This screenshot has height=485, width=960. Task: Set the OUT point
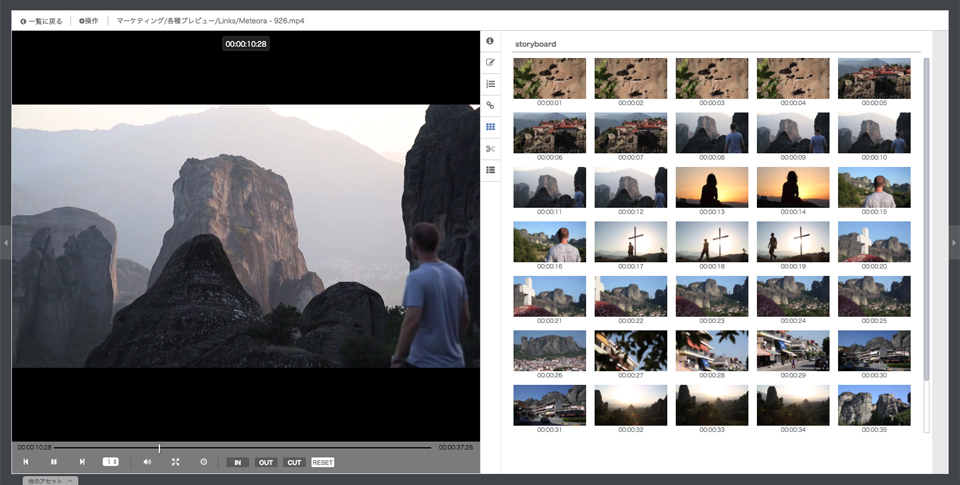click(266, 462)
